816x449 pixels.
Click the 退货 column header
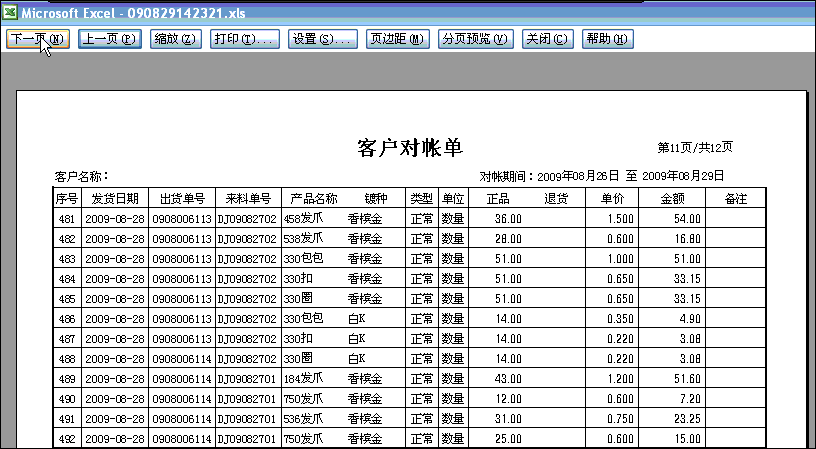pos(556,198)
